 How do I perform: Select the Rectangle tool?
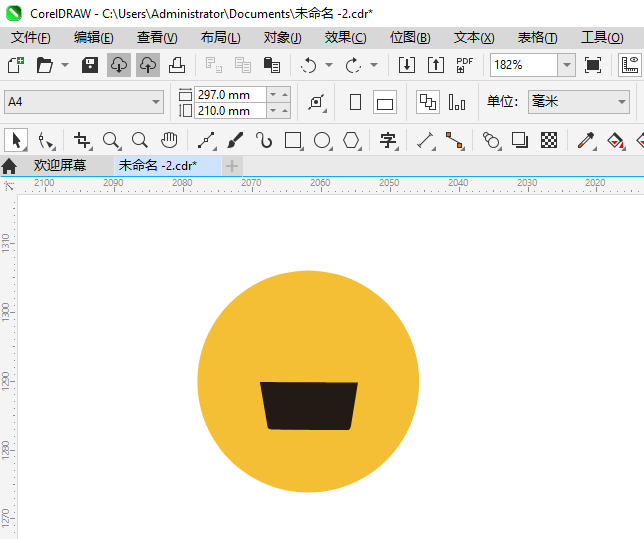(x=294, y=141)
